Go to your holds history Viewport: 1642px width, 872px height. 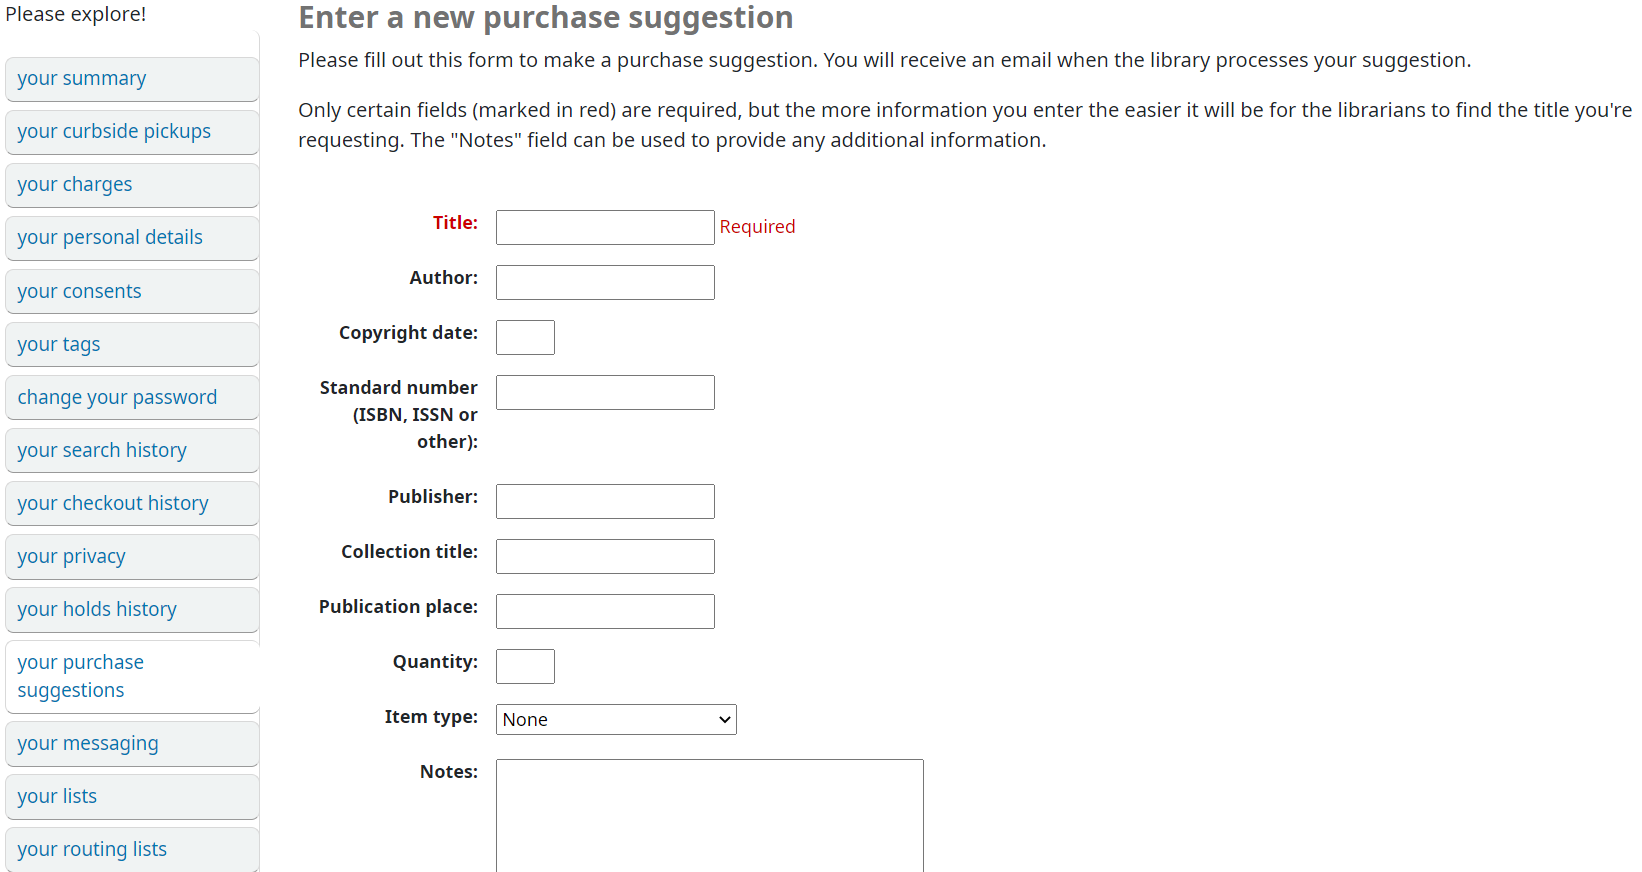[x=132, y=609]
